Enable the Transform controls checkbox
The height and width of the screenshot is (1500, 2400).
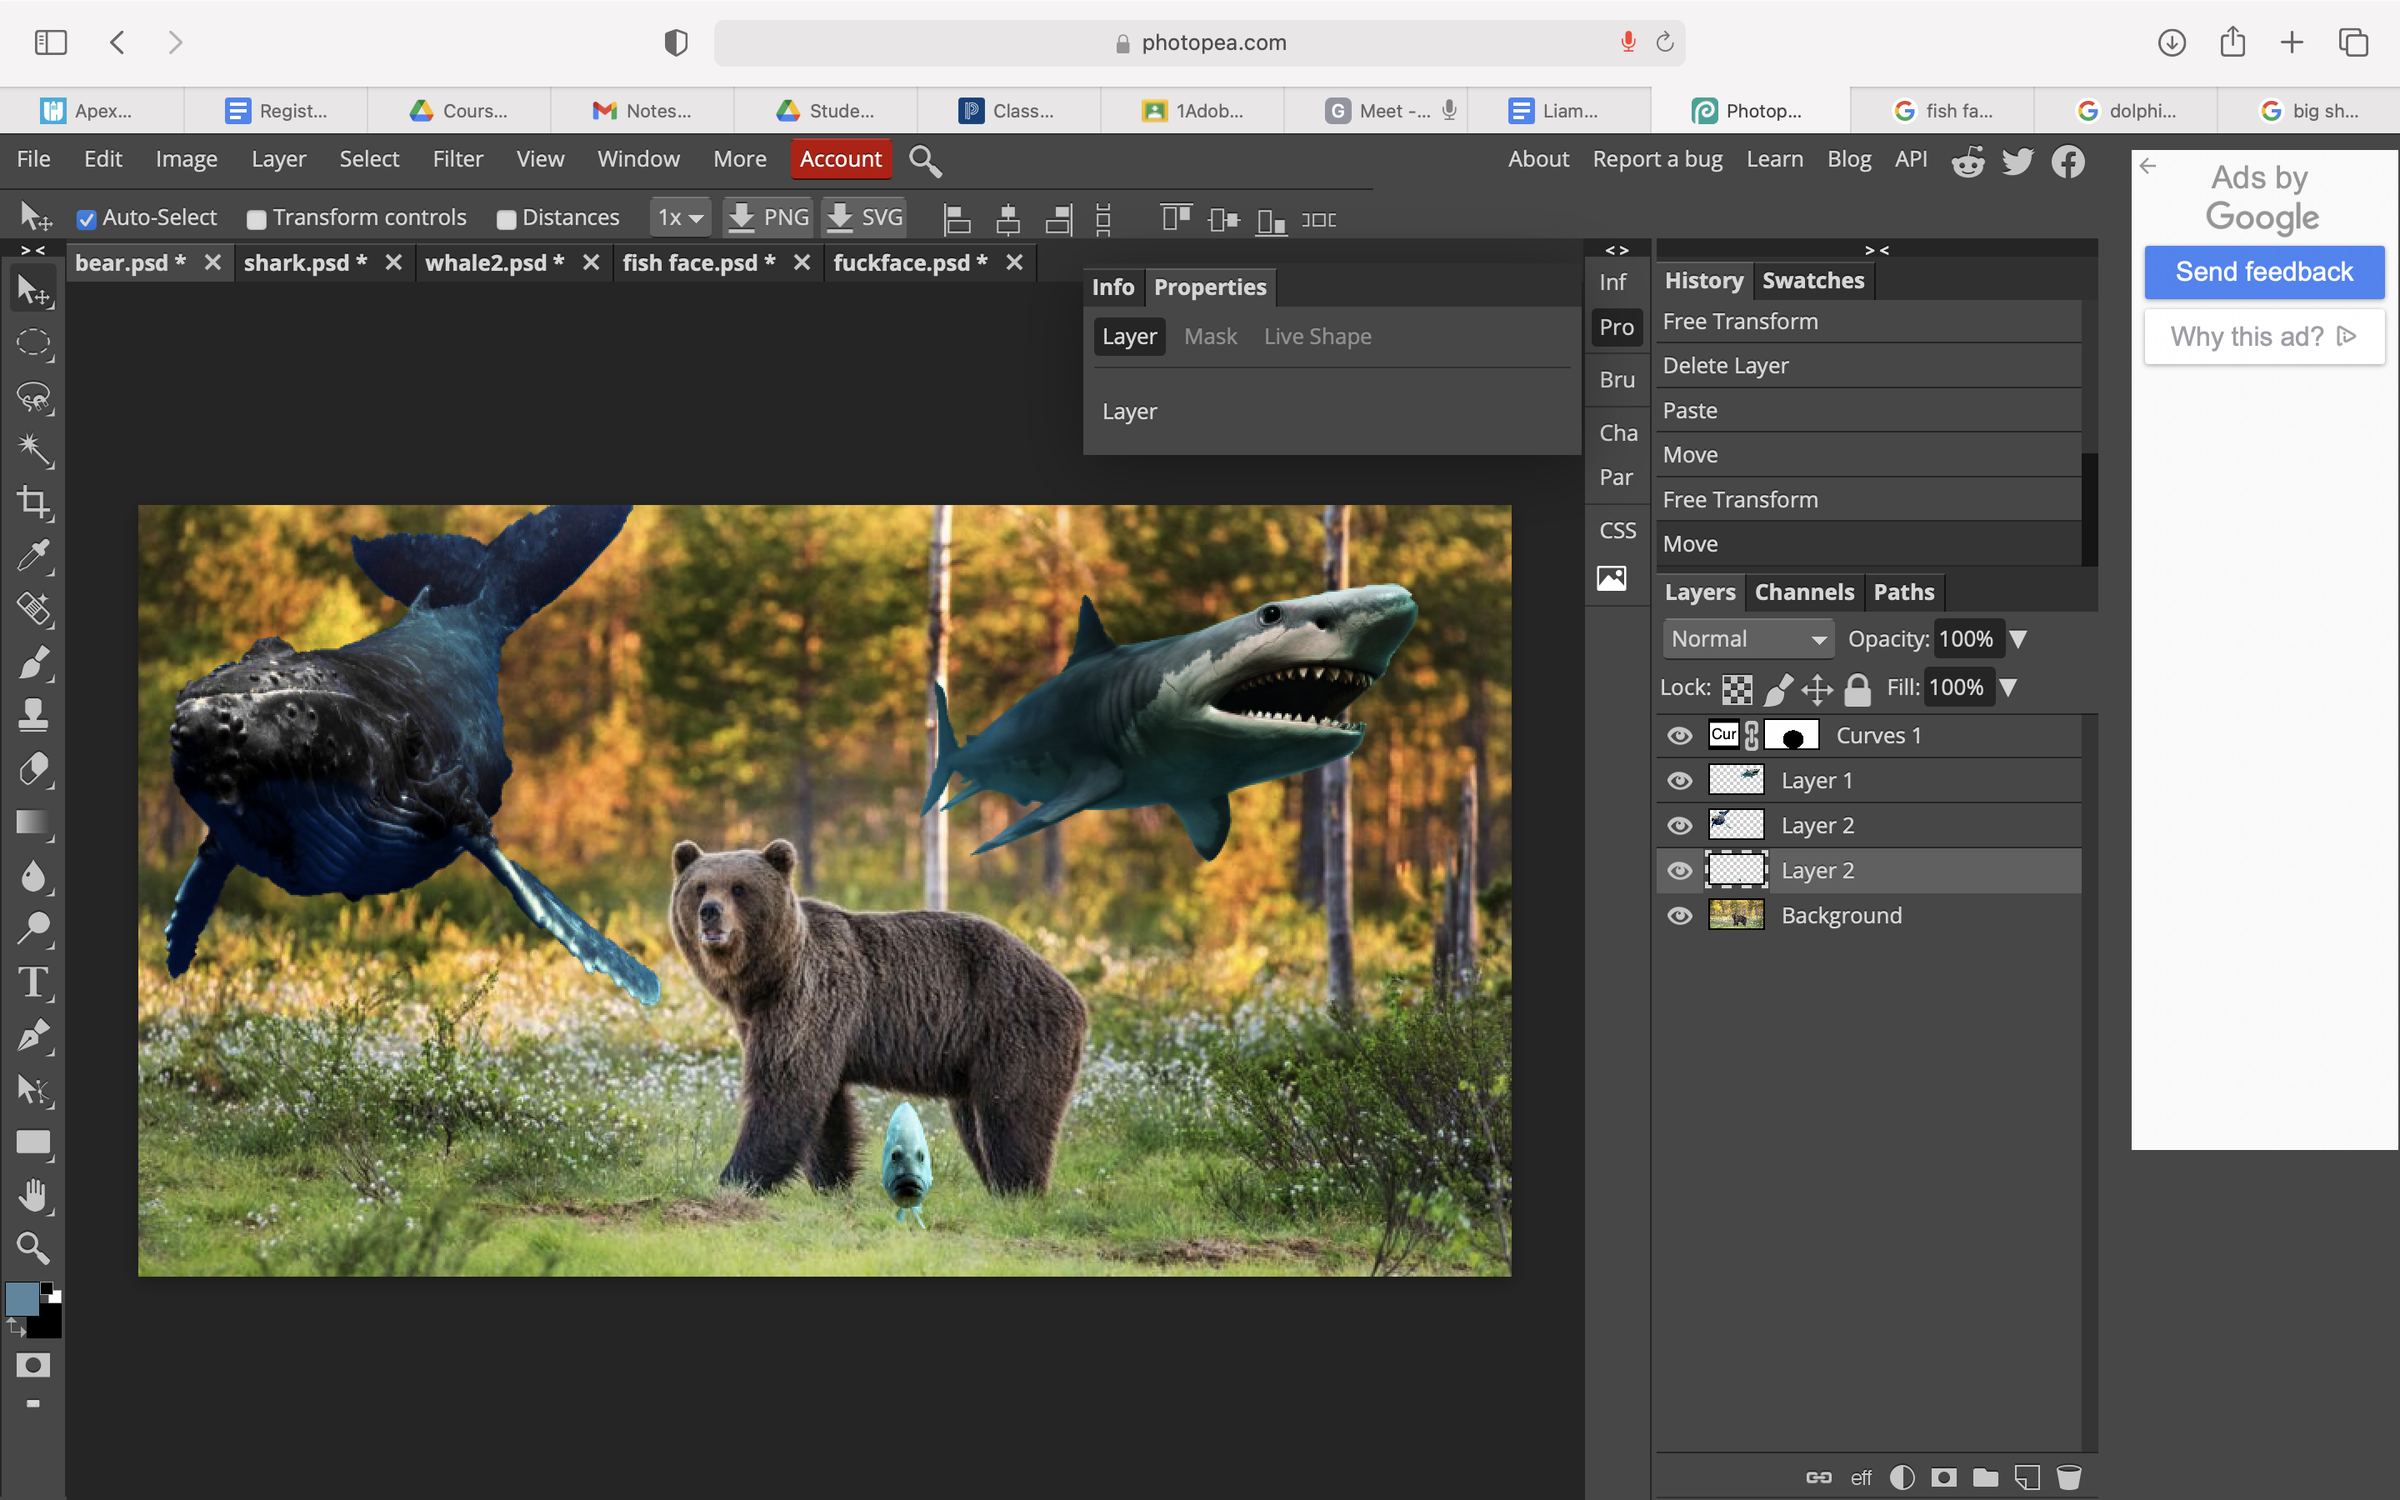click(x=257, y=218)
